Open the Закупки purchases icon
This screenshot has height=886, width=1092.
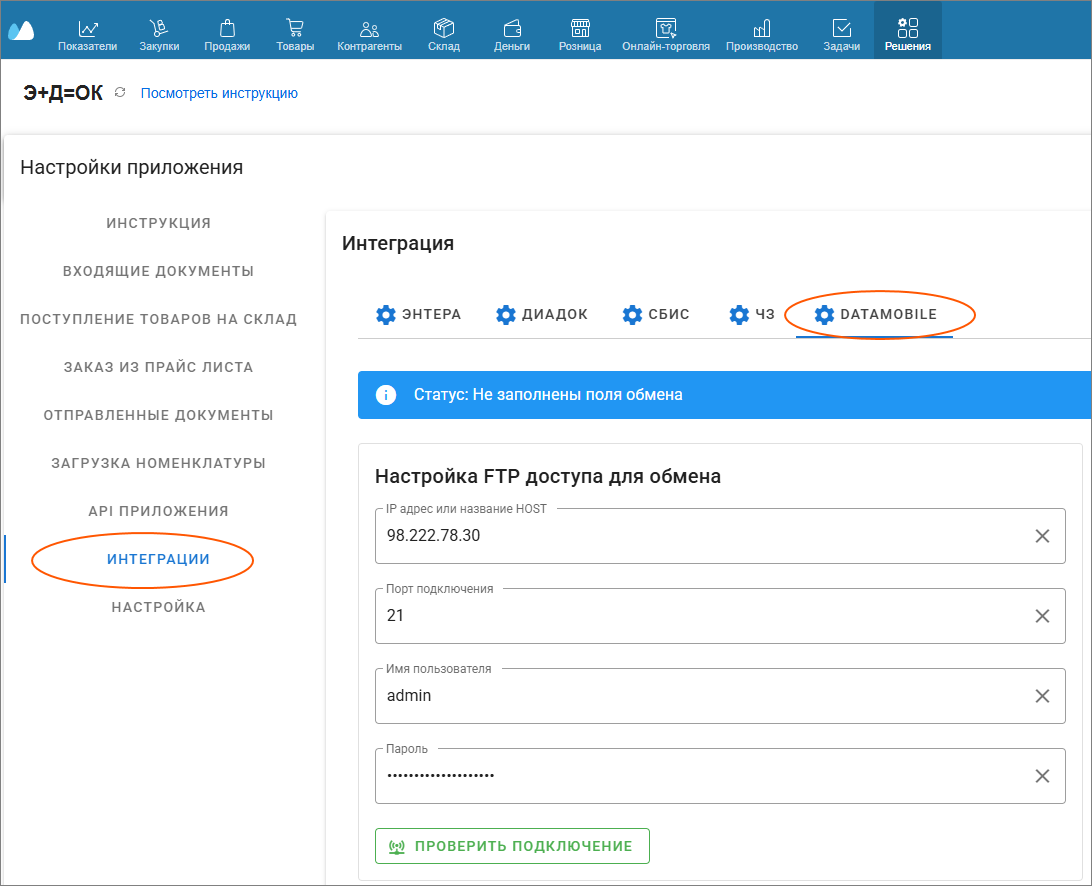[159, 30]
